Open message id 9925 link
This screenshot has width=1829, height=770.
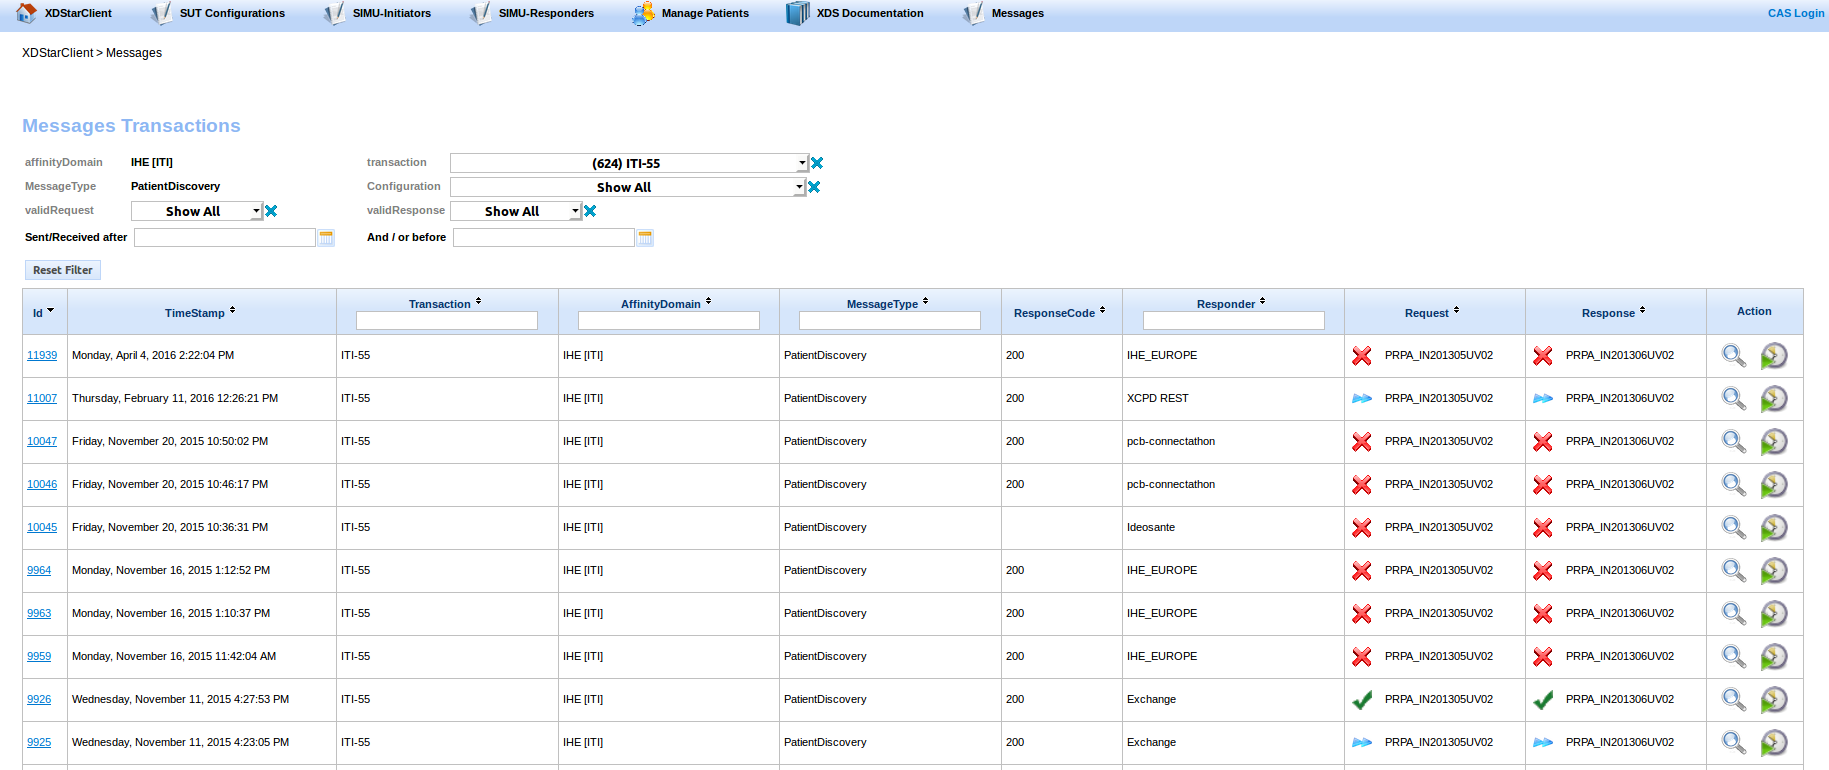click(39, 742)
